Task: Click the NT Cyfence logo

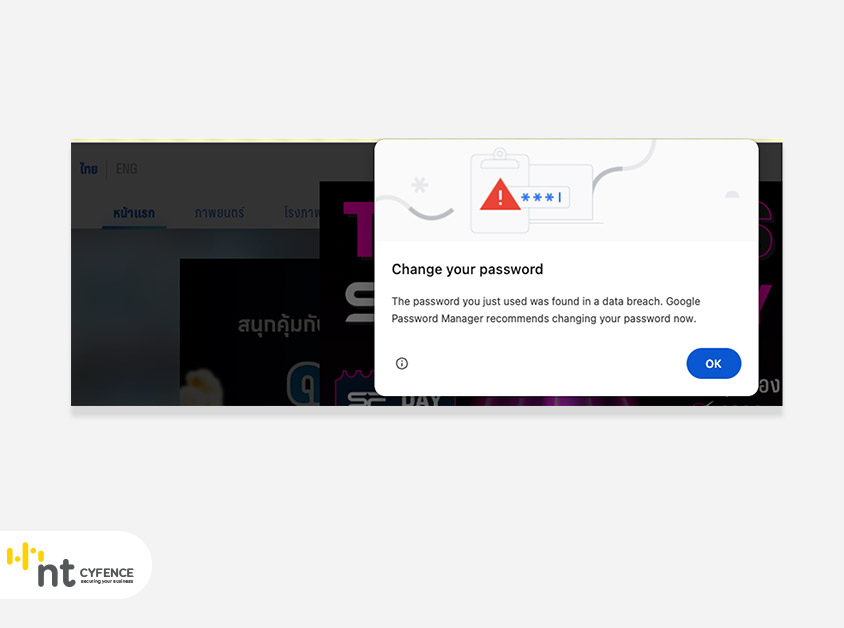Action: click(x=71, y=565)
